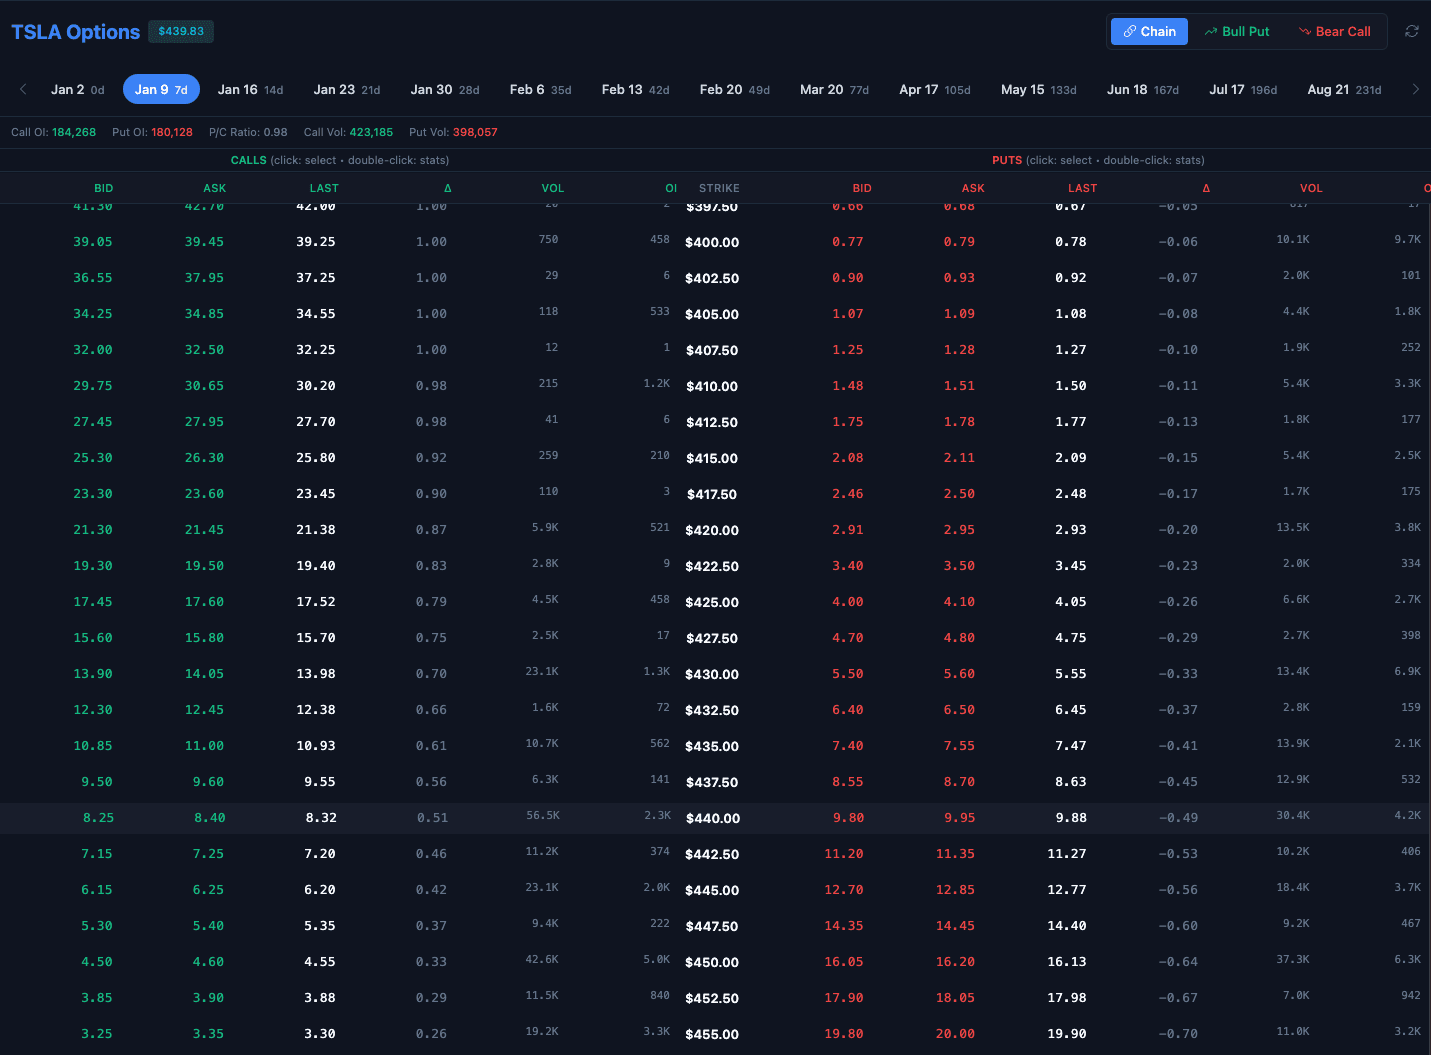
Task: Click the $450.00 strike cell
Action: pos(712,962)
